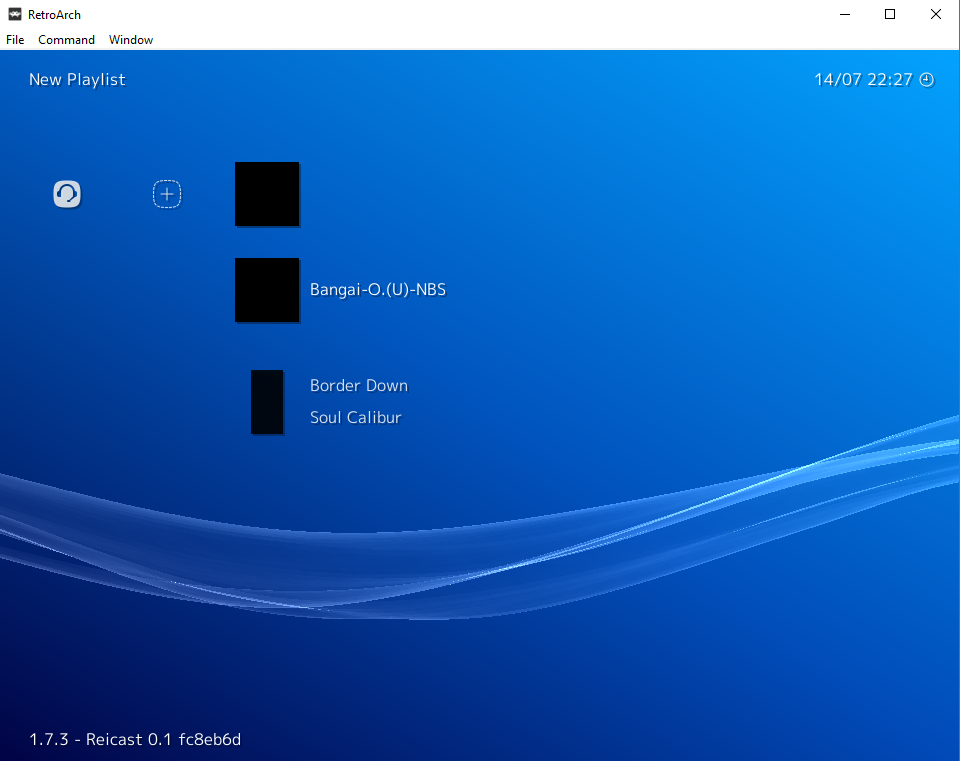Close the RetroArch window

point(936,14)
